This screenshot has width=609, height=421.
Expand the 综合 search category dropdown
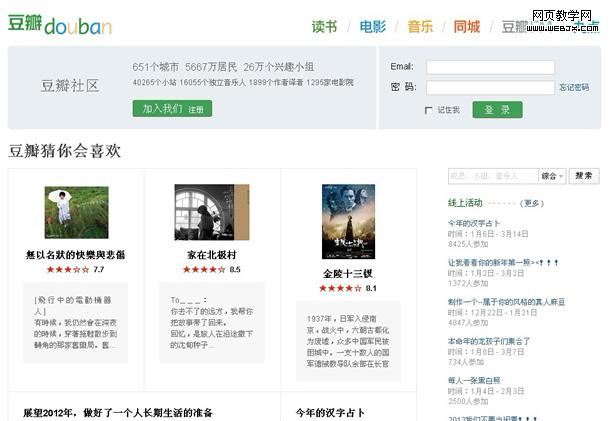(x=552, y=176)
